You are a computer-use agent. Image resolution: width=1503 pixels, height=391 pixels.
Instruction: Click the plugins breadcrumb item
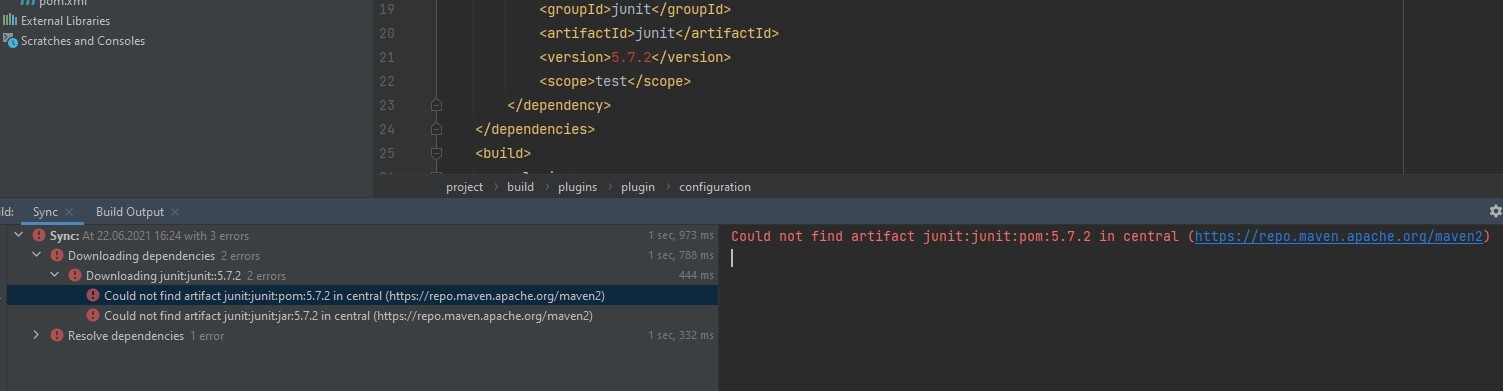(578, 187)
